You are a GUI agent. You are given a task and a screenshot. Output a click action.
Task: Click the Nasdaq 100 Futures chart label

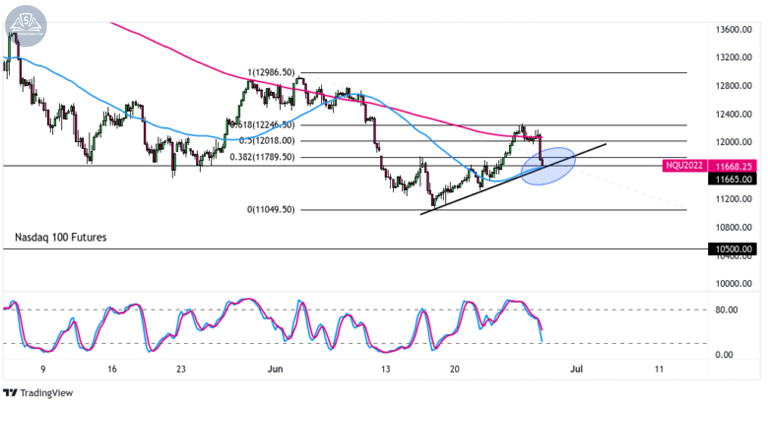[x=61, y=238]
